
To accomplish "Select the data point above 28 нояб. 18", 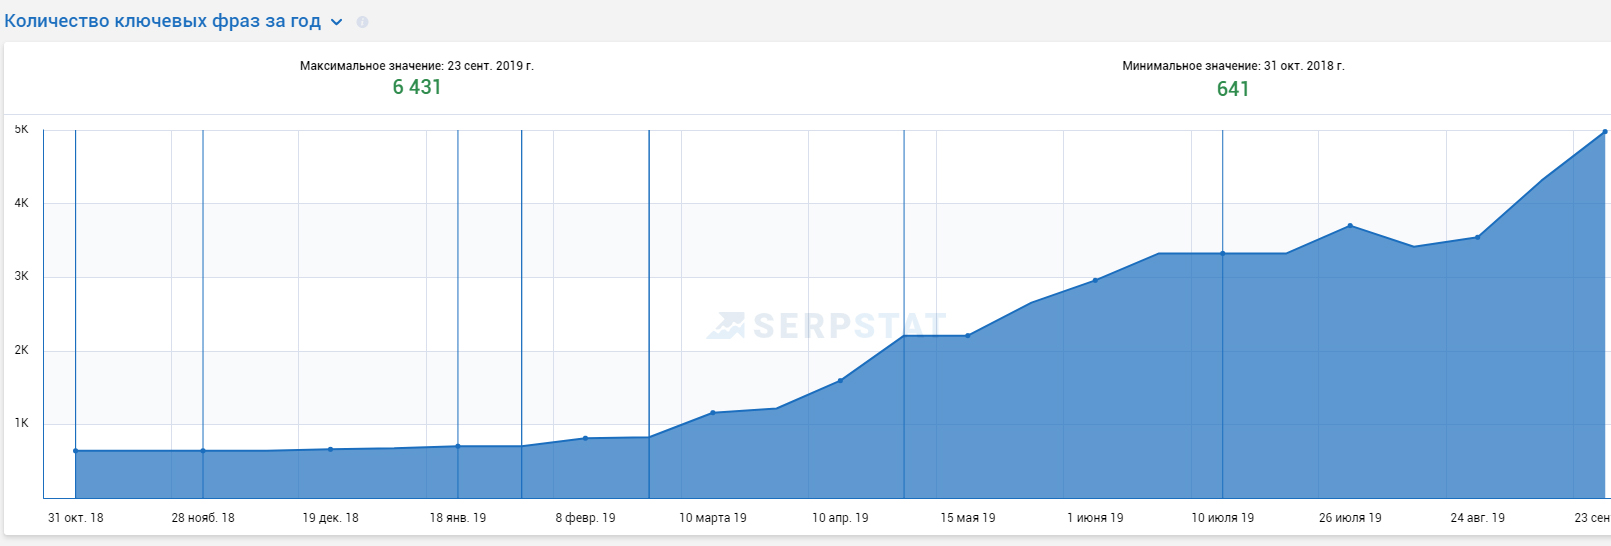I will (x=203, y=451).
